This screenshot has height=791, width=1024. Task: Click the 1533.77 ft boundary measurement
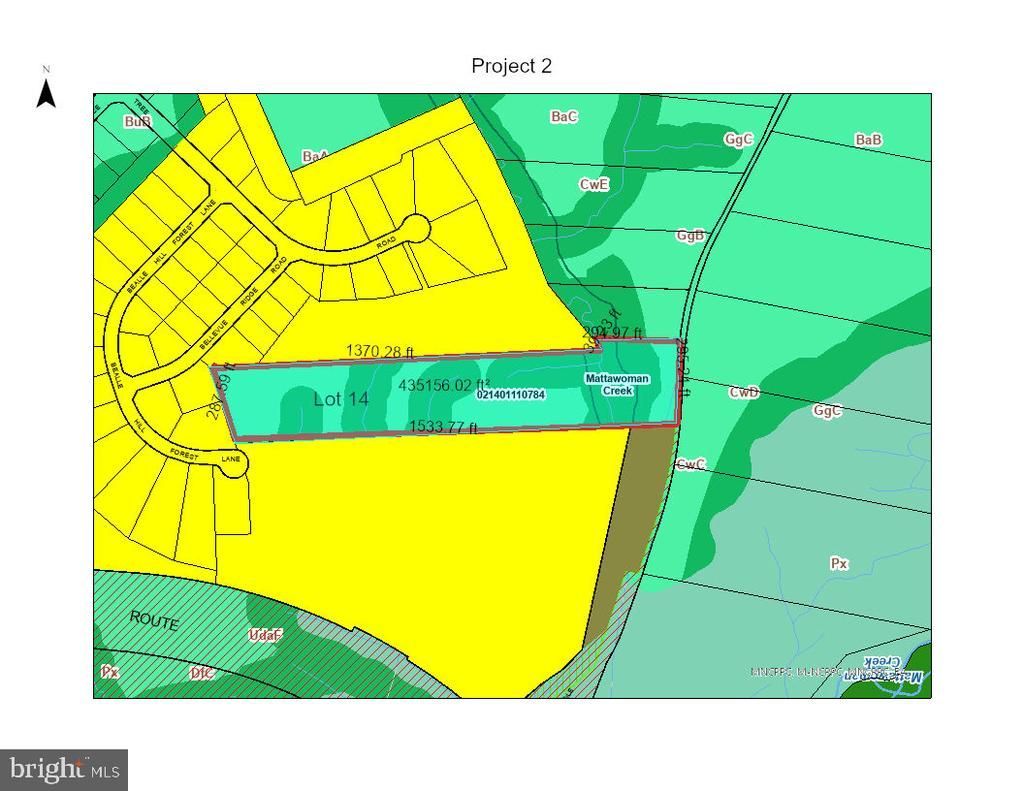[x=443, y=428]
